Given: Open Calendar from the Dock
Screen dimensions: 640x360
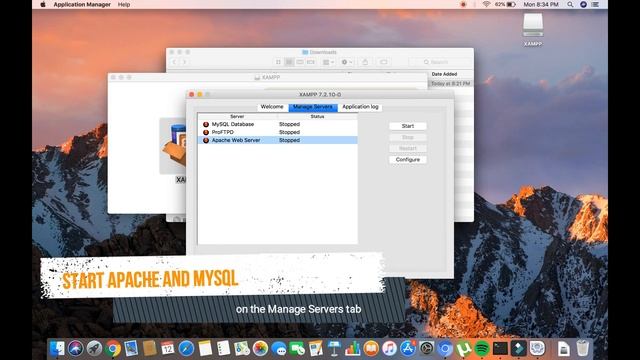Looking at the screenshot, I should click(x=168, y=349).
